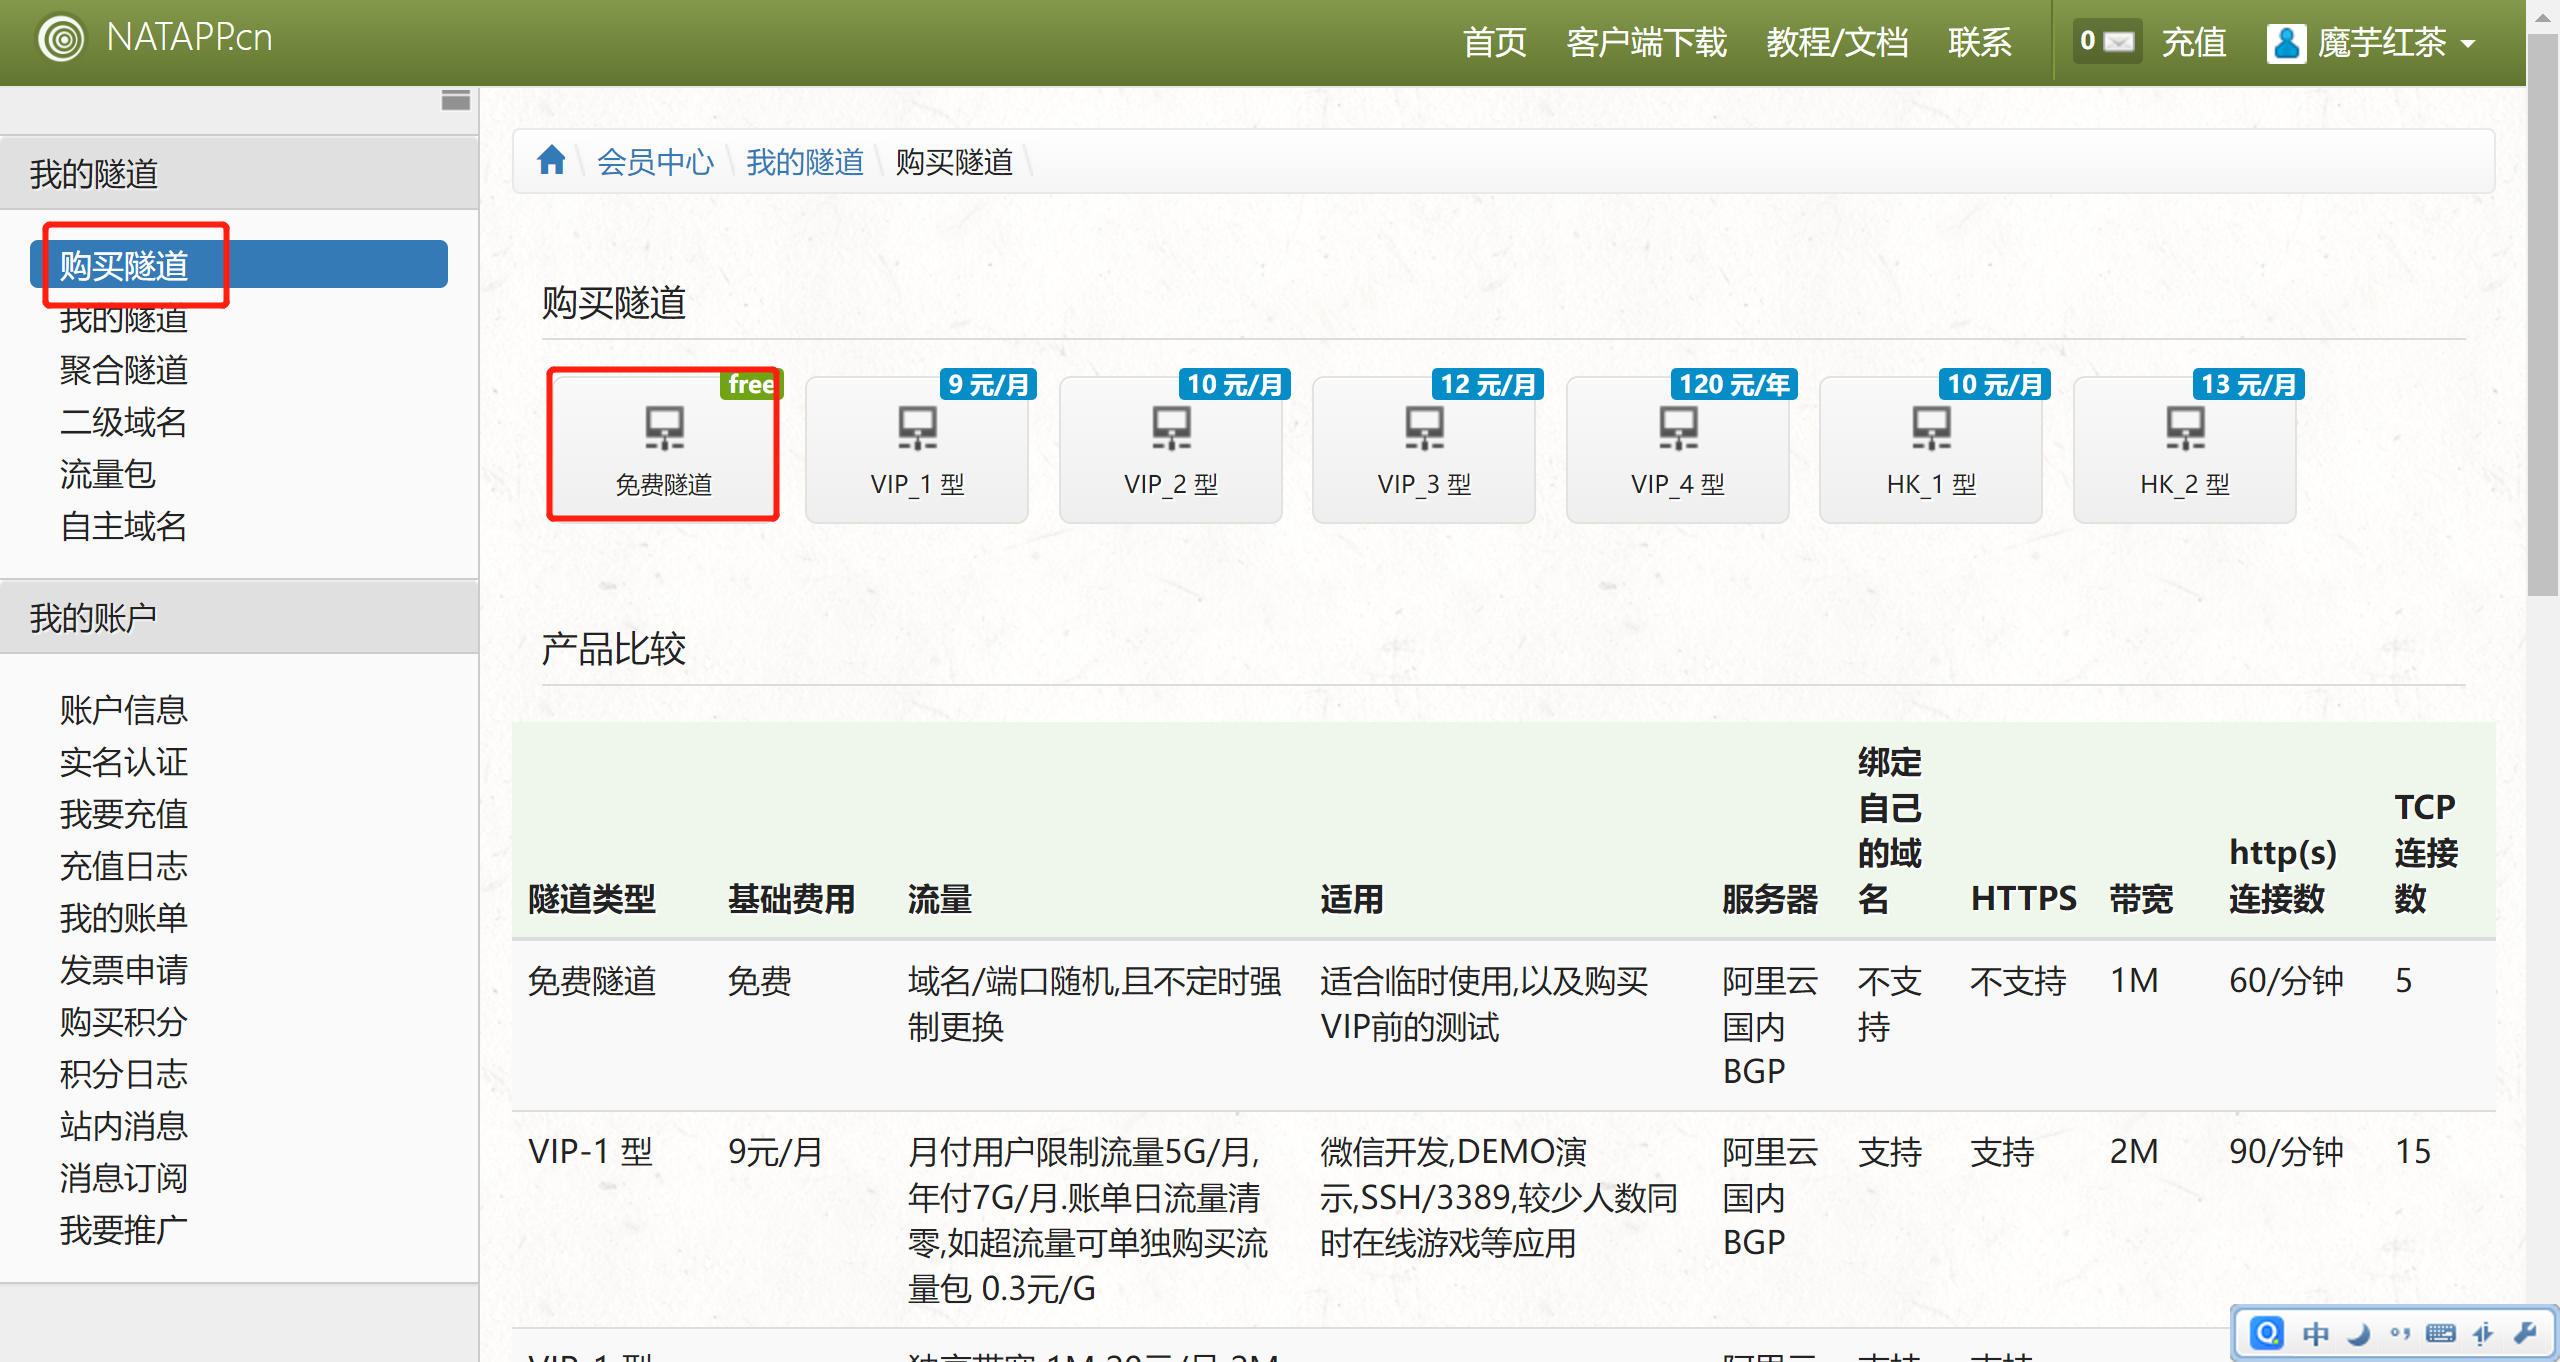The image size is (2560, 1362).
Task: Click the VIP-1 型 row name cell
Action: (x=591, y=1152)
